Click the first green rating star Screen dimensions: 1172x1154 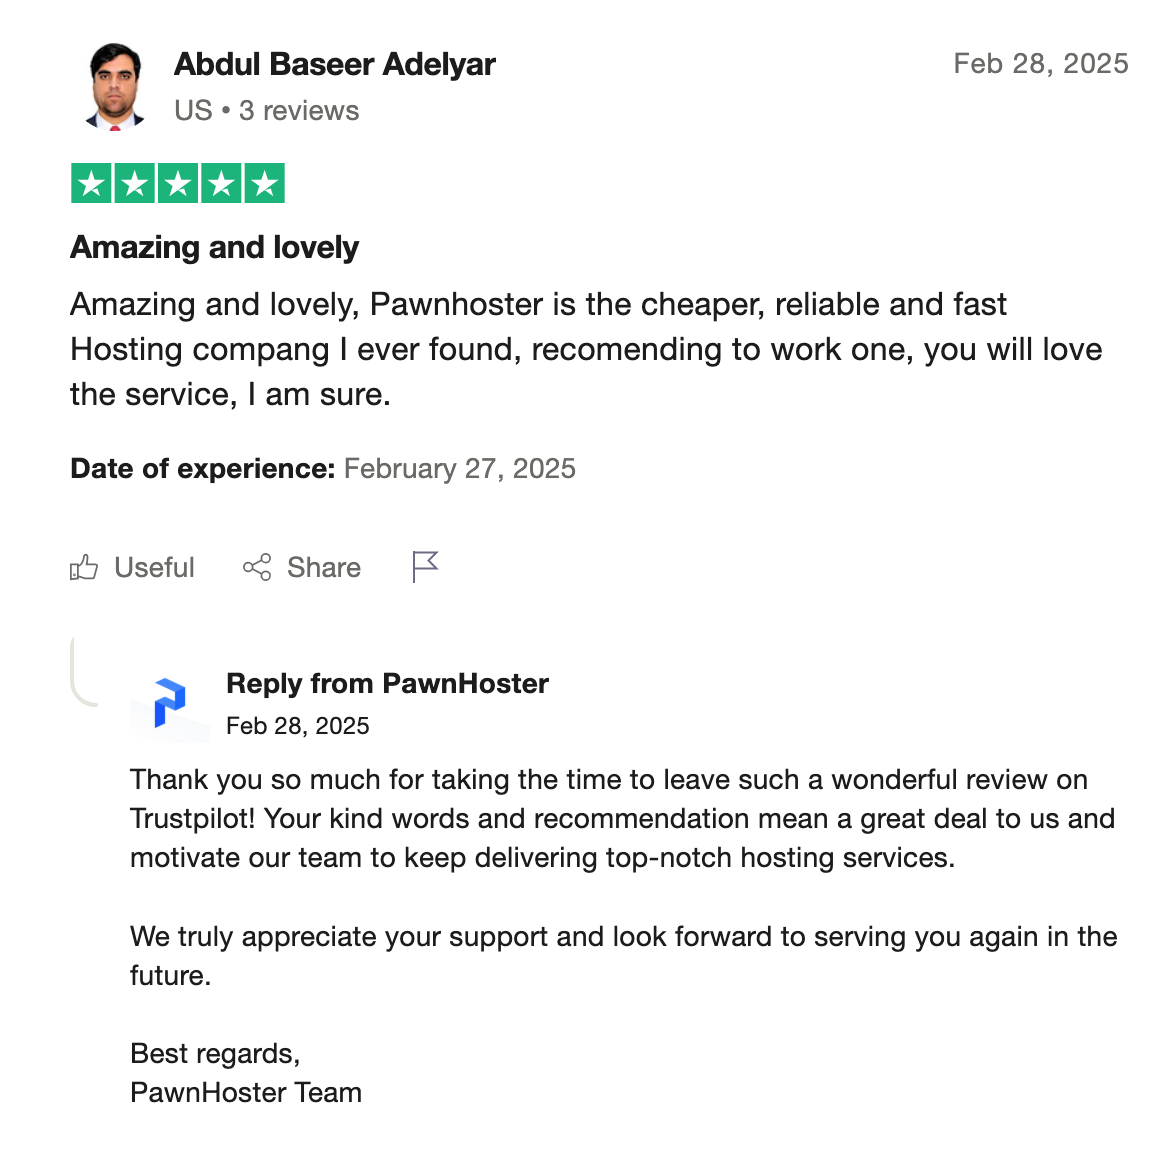coord(91,184)
